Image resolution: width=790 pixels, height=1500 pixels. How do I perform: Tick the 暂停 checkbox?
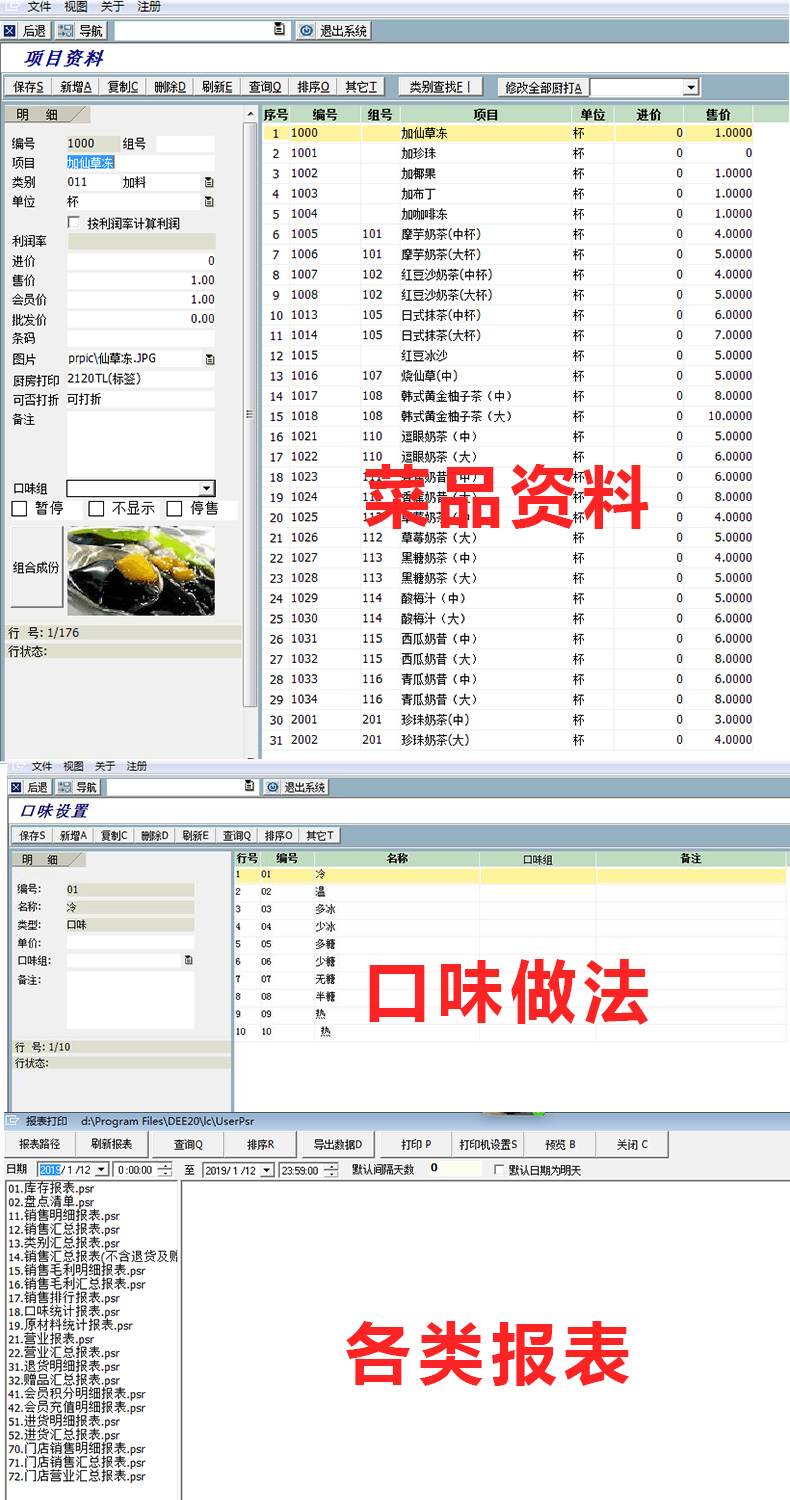19,509
